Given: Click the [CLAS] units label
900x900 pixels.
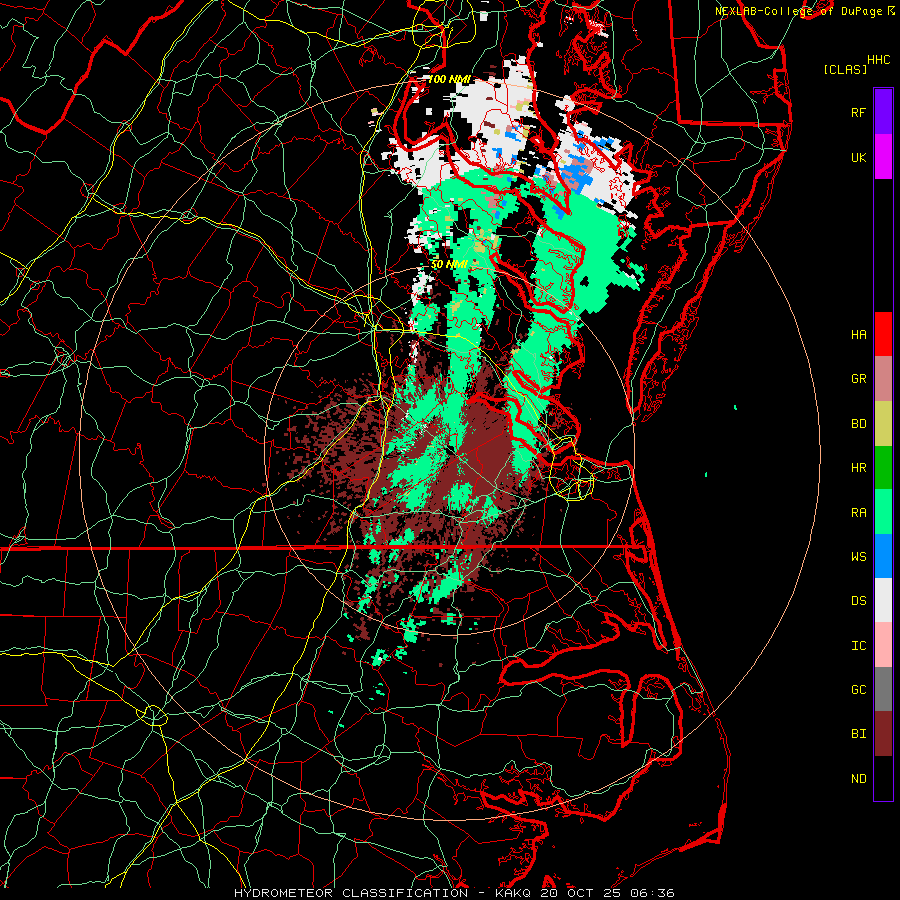Looking at the screenshot, I should click(845, 69).
